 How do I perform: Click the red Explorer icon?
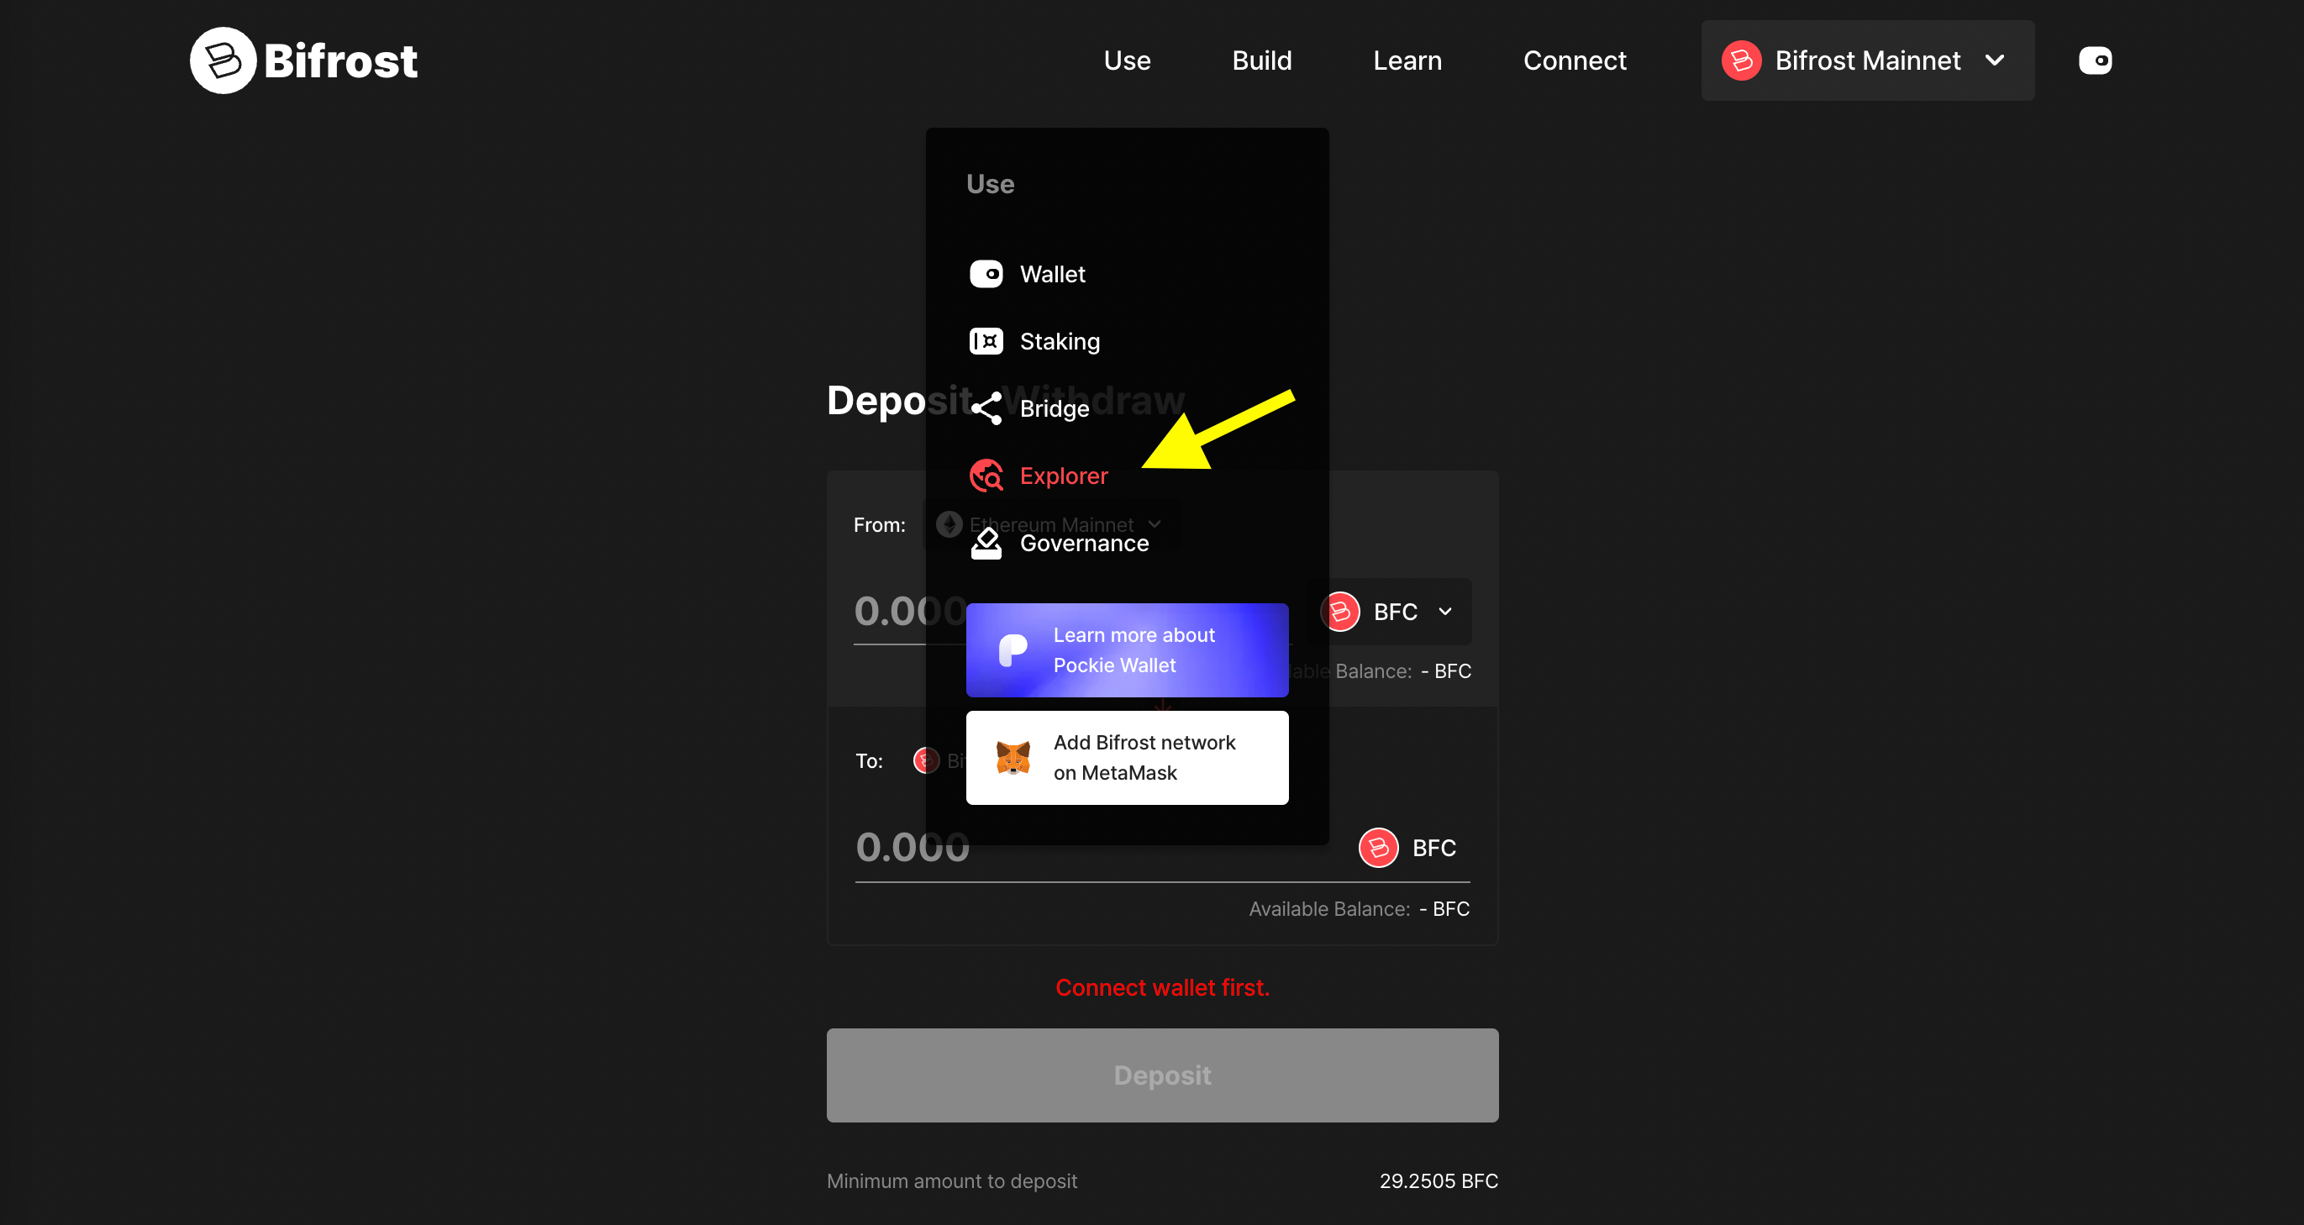point(986,475)
